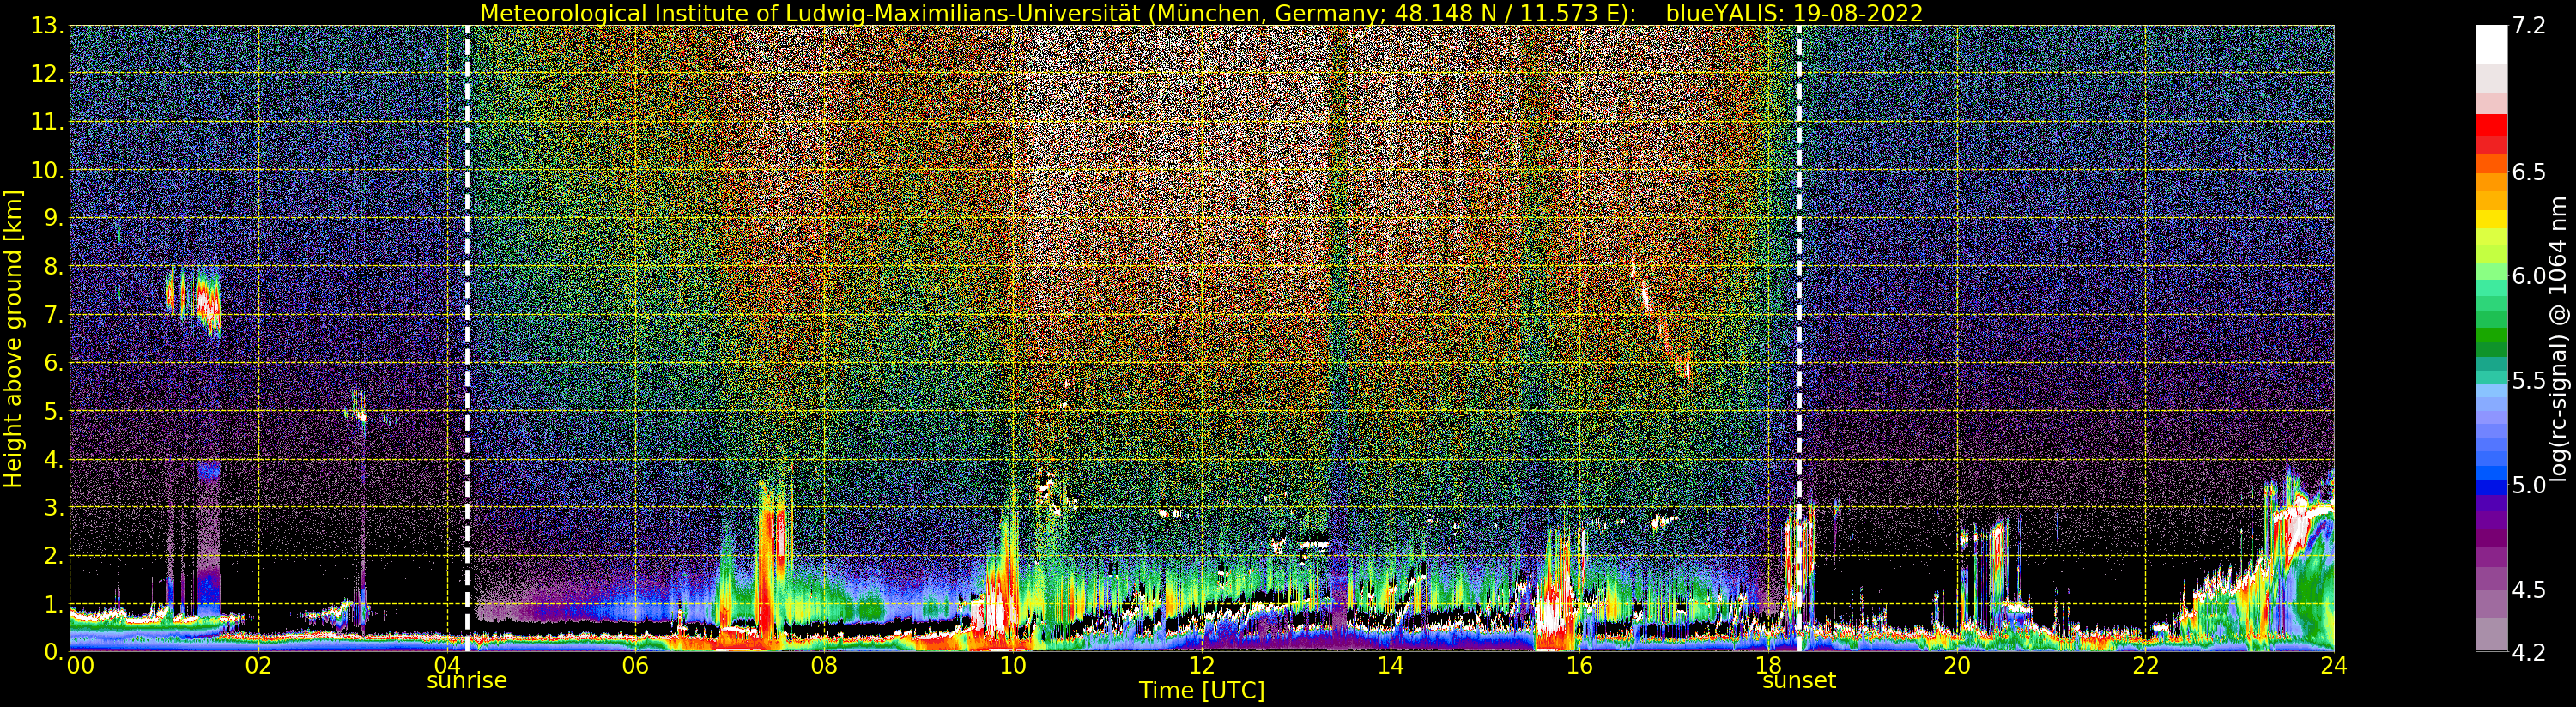Click the '6.' height axis tick label
The width and height of the screenshot is (2576, 707).
click(54, 363)
